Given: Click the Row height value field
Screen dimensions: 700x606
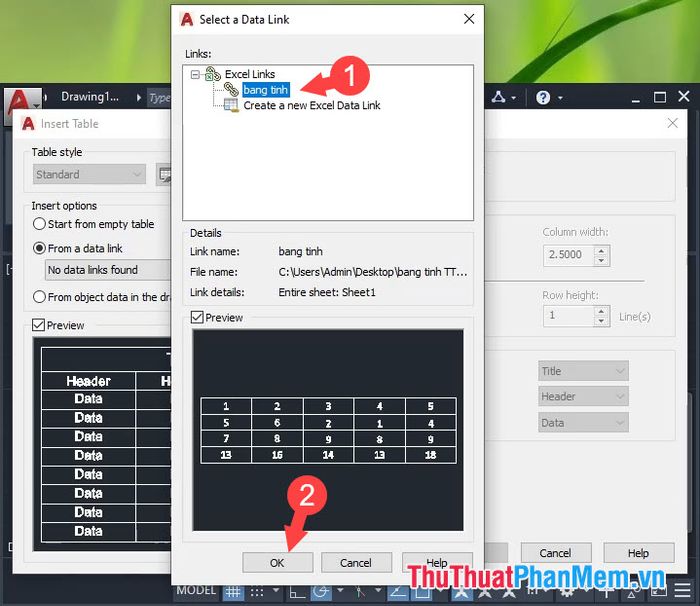Looking at the screenshot, I should pos(569,316).
